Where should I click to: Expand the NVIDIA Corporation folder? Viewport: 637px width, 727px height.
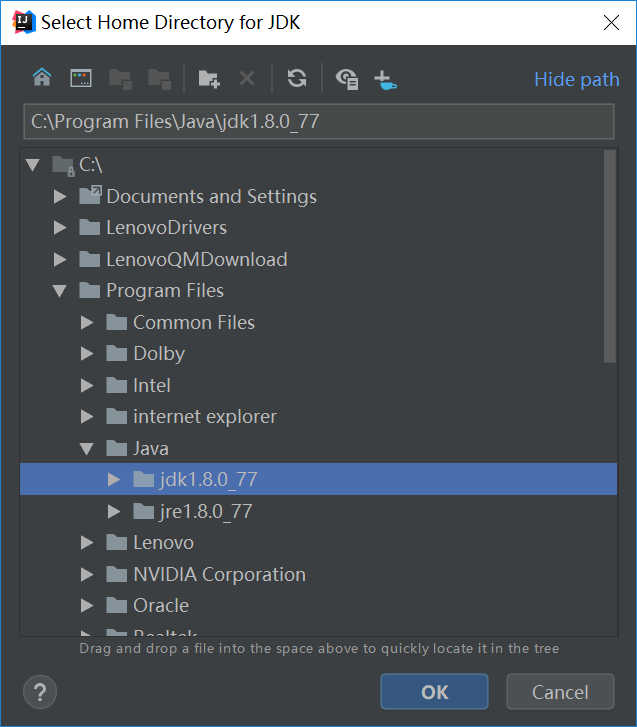(87, 574)
